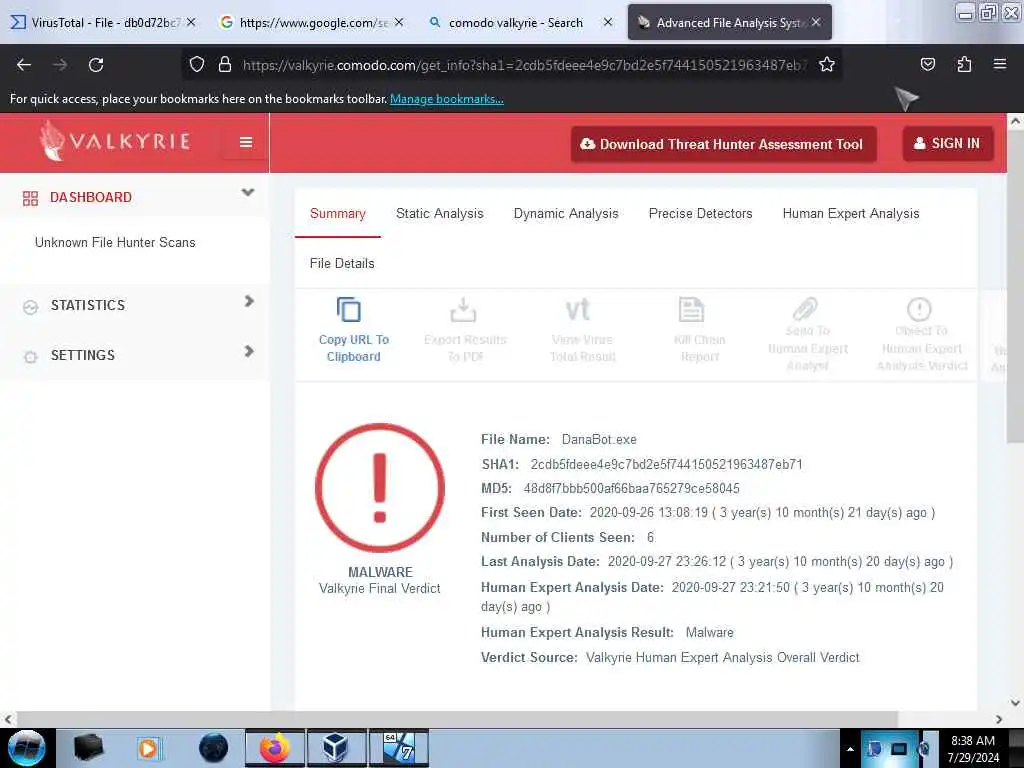Click the scroll right arrow
The height and width of the screenshot is (768, 1024).
pos(999,719)
